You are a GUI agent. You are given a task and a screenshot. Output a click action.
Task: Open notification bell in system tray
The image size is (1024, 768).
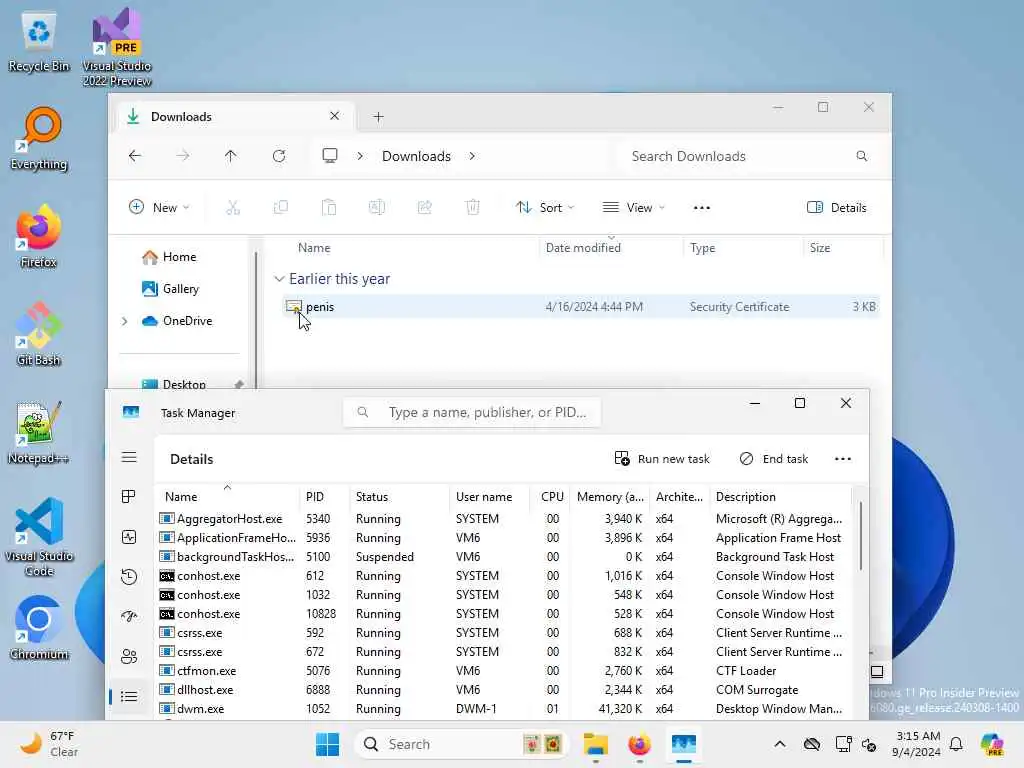pos(956,744)
